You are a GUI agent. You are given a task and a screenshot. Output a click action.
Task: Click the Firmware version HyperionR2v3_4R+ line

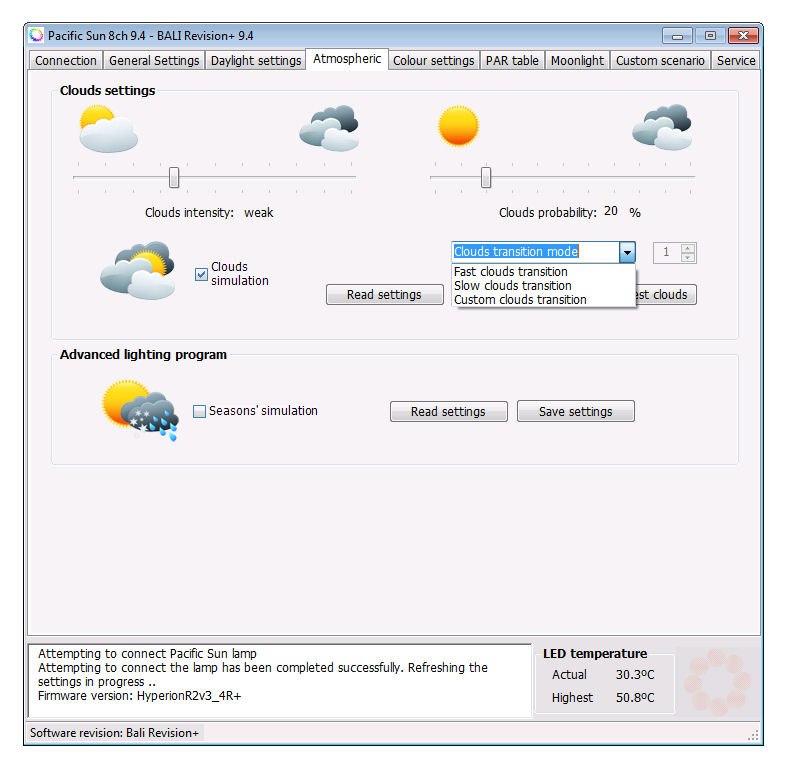coord(139,696)
